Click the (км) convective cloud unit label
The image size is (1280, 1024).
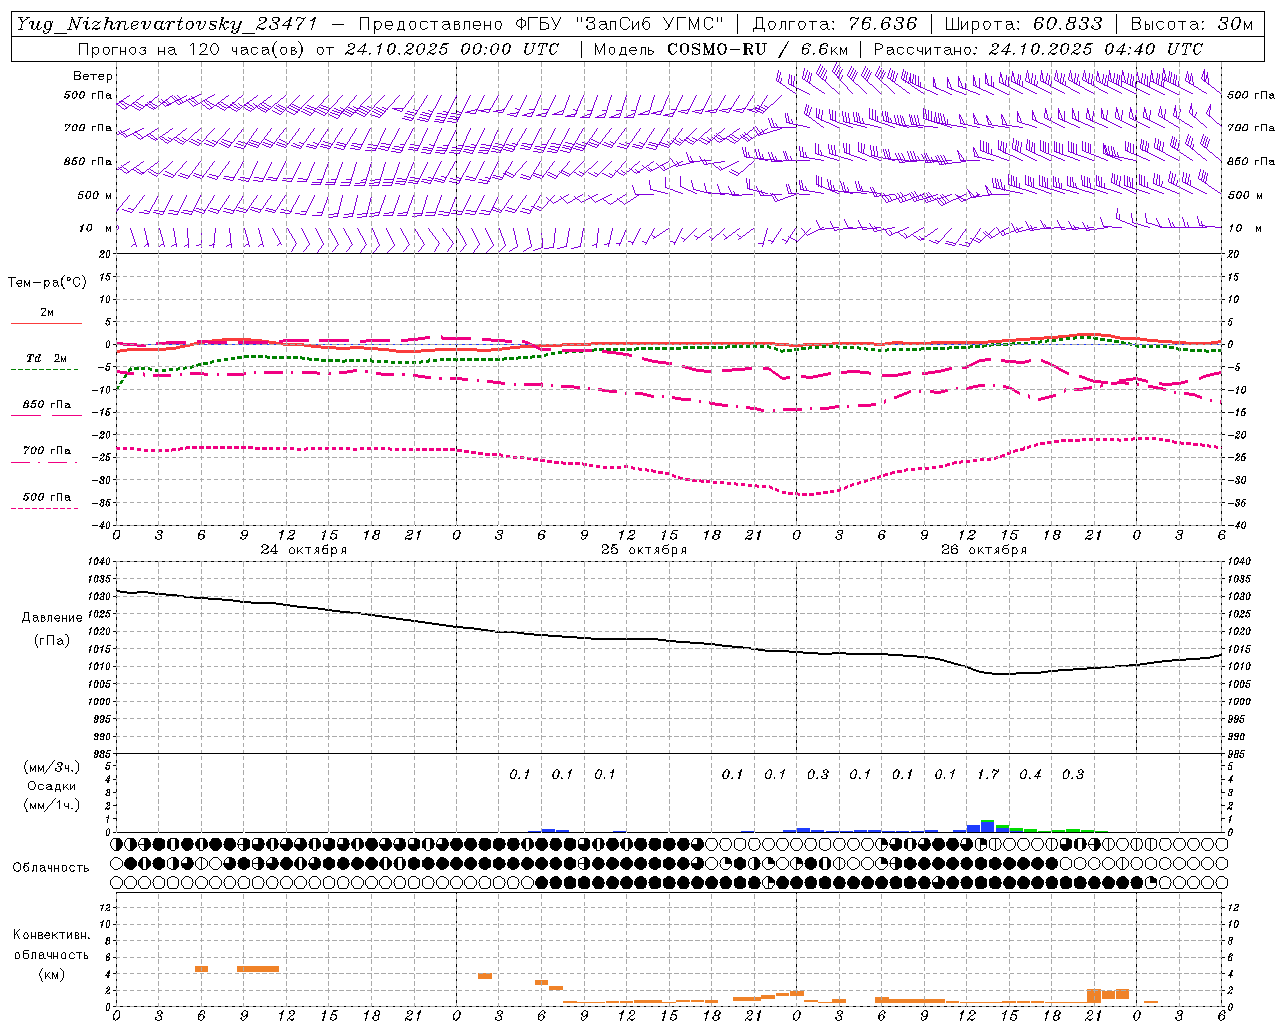pos(51,974)
